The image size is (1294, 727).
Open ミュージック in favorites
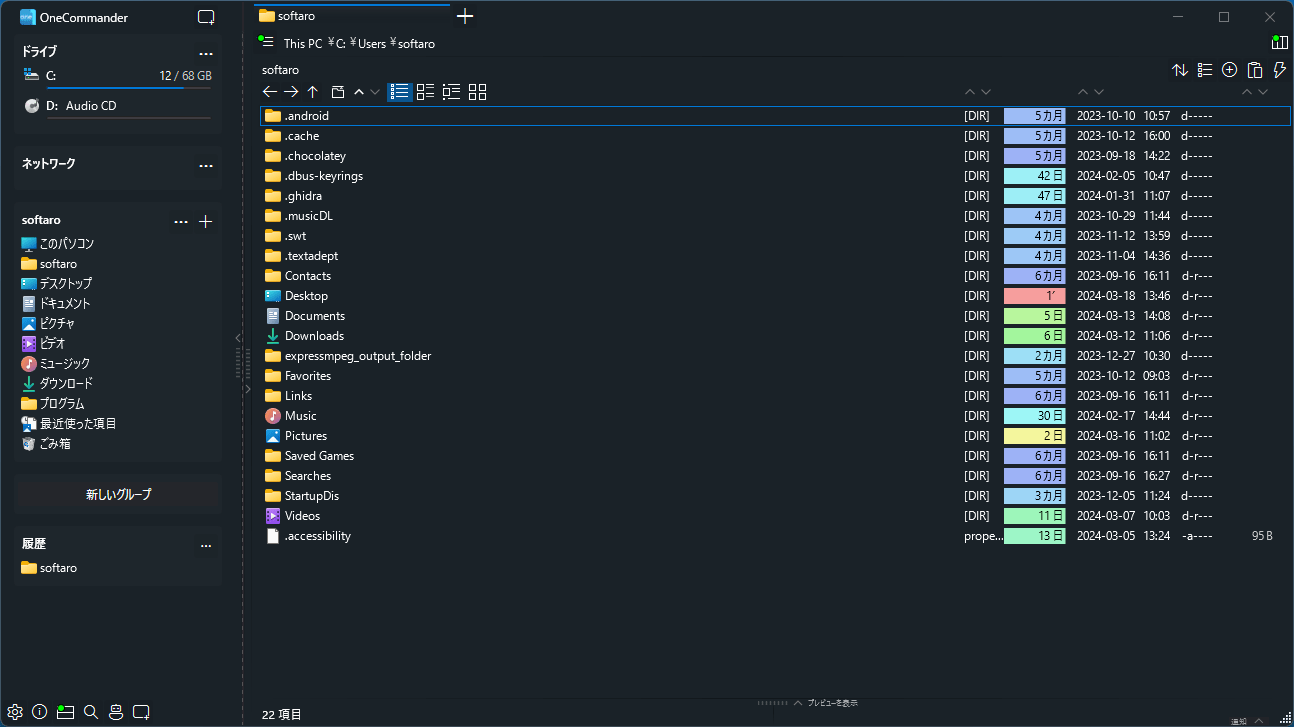(x=56, y=364)
